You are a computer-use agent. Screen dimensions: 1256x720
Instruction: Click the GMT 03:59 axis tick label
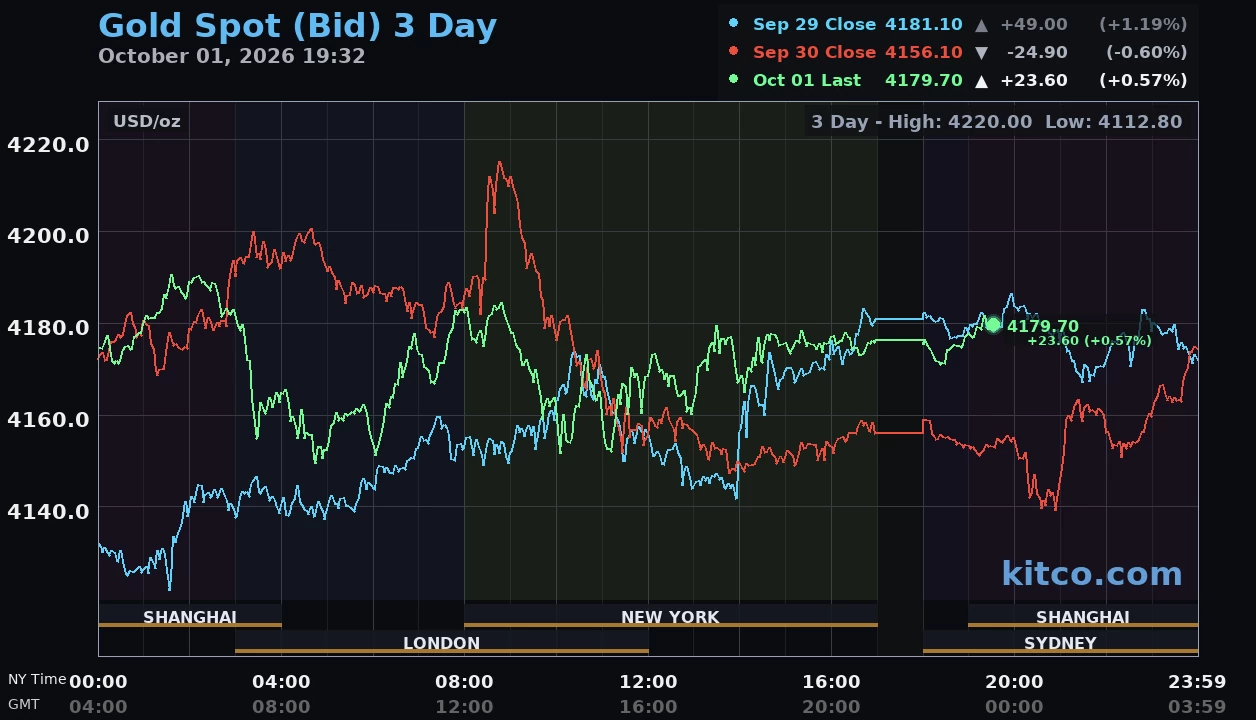point(1197,707)
